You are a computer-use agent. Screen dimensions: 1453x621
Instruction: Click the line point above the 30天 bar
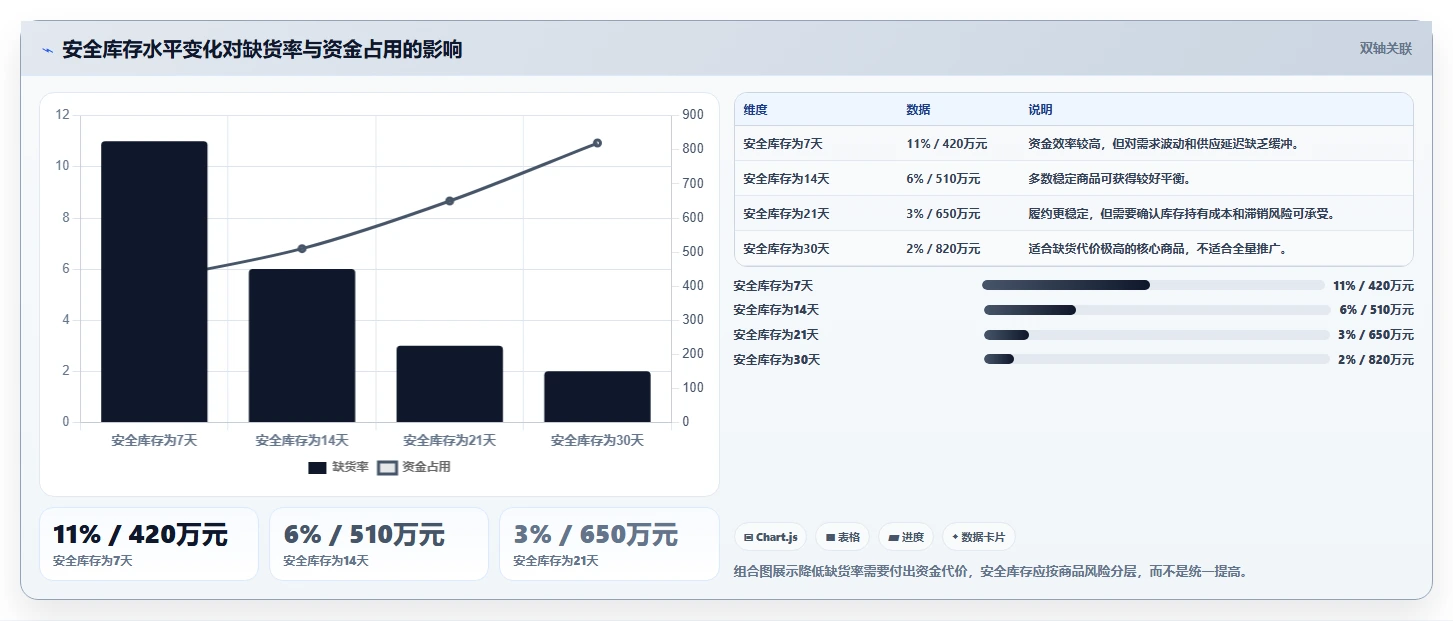597,143
